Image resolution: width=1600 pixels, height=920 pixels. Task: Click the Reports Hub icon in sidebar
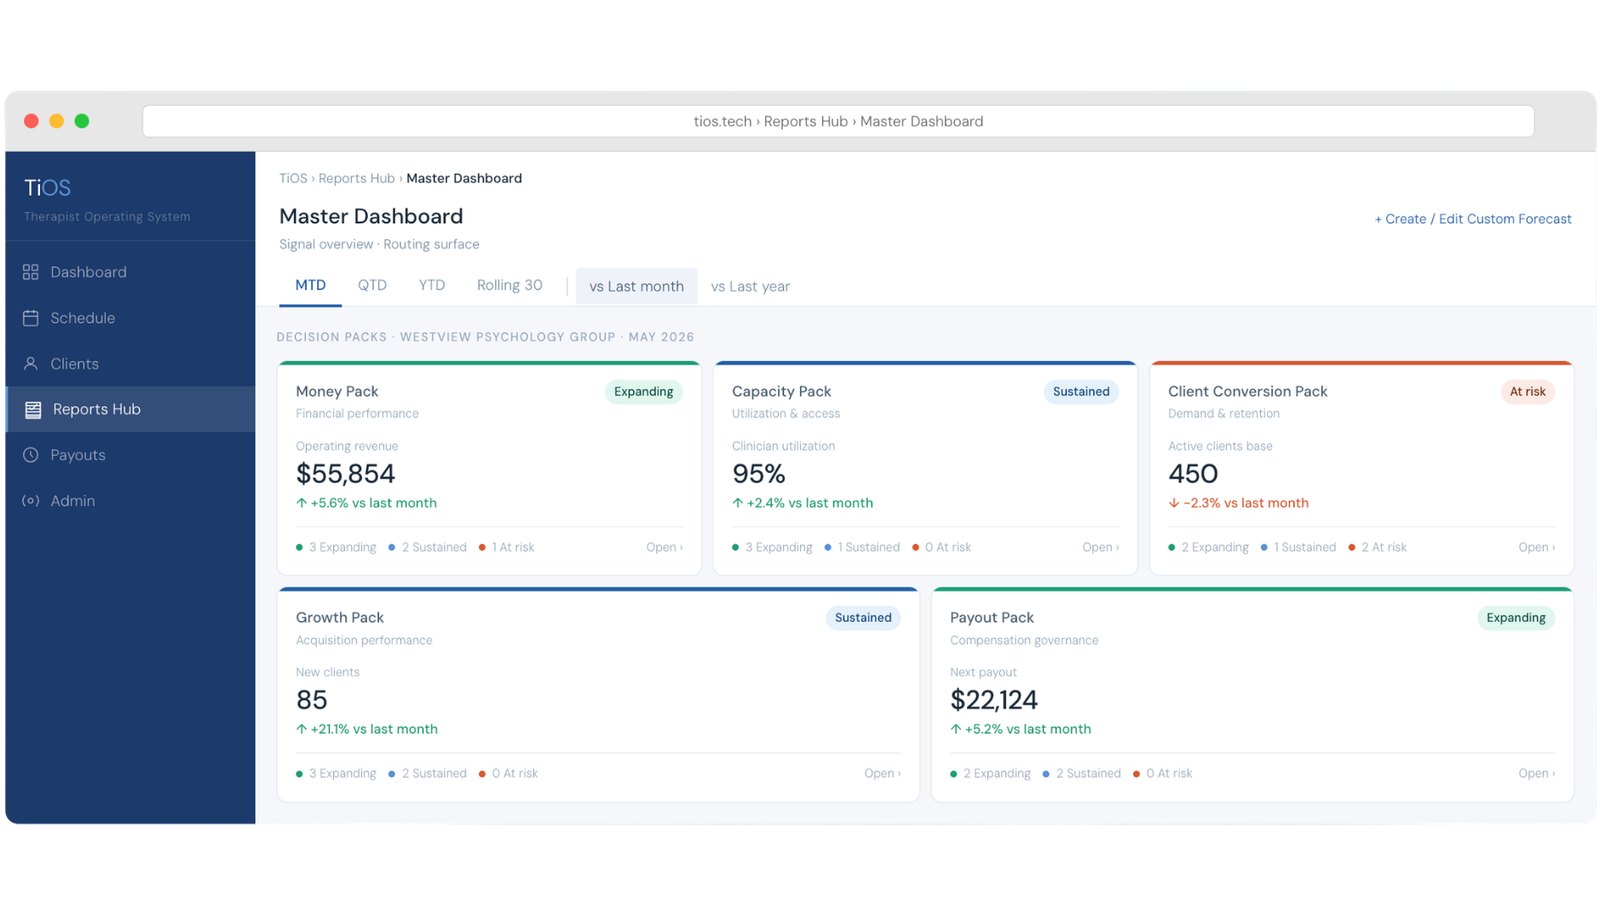33,410
